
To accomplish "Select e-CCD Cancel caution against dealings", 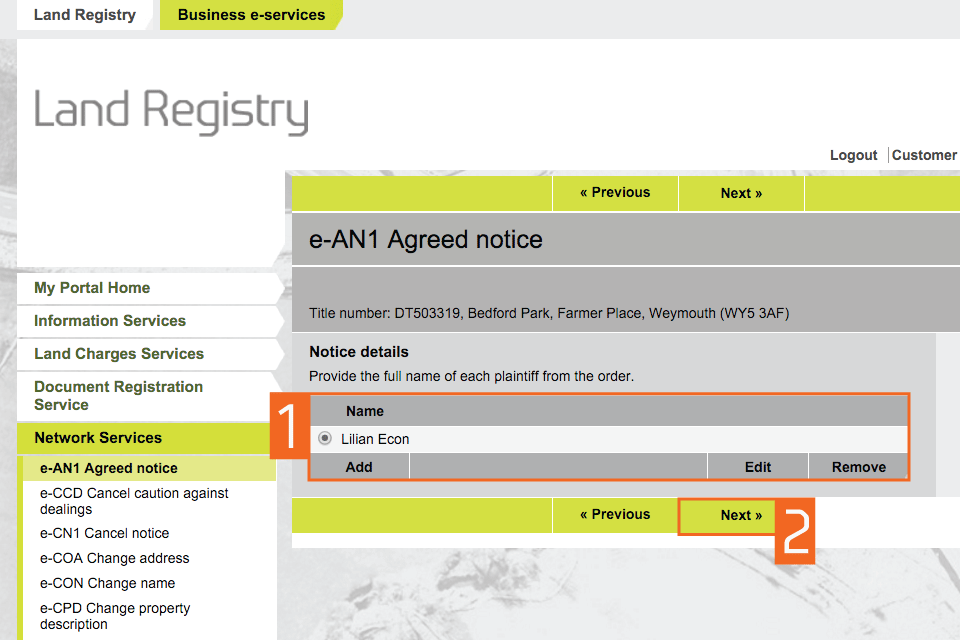I will point(134,501).
